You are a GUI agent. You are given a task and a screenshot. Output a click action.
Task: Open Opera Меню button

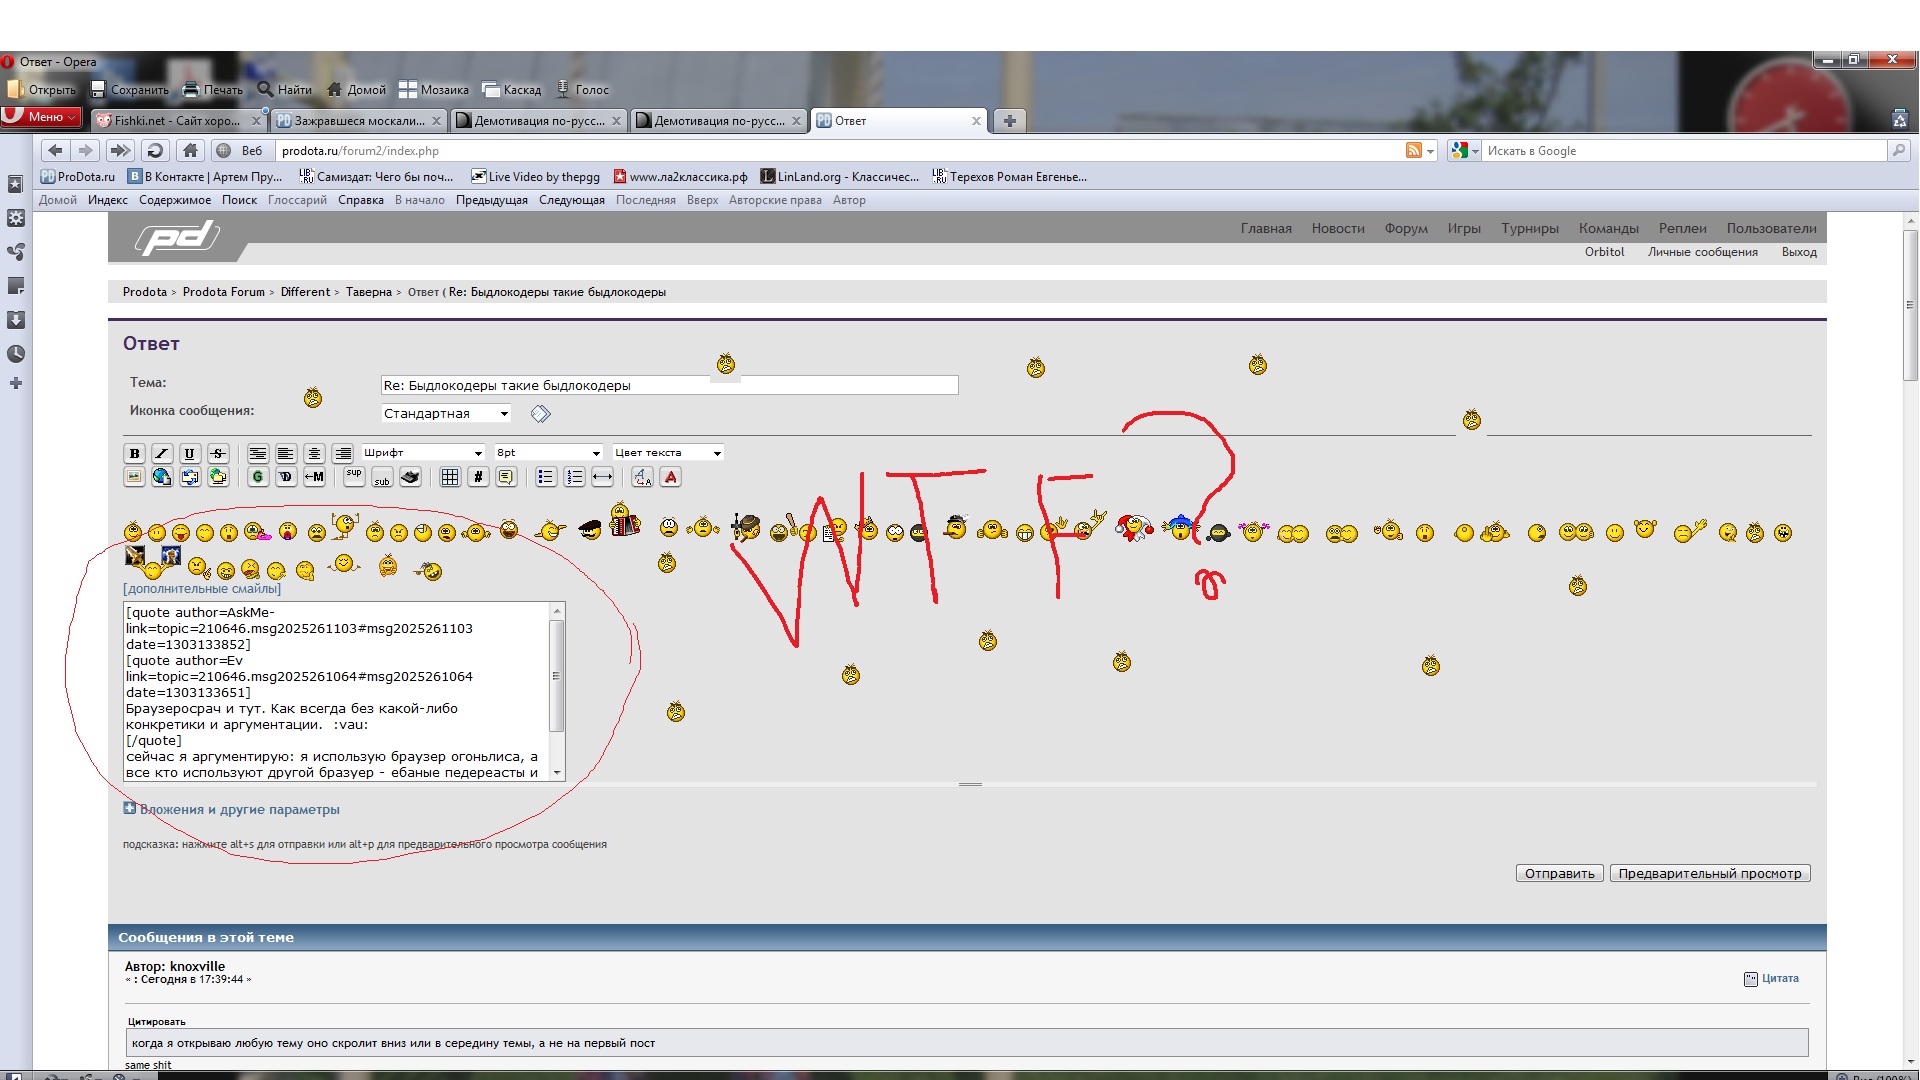pos(41,117)
